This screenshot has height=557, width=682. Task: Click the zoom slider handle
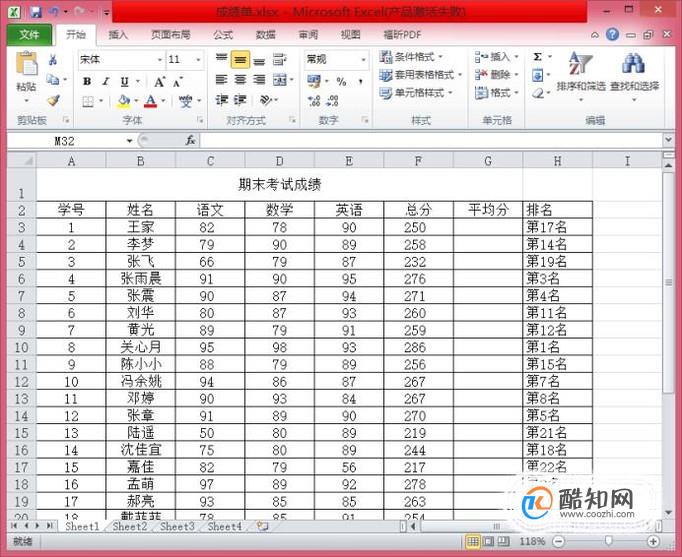608,540
